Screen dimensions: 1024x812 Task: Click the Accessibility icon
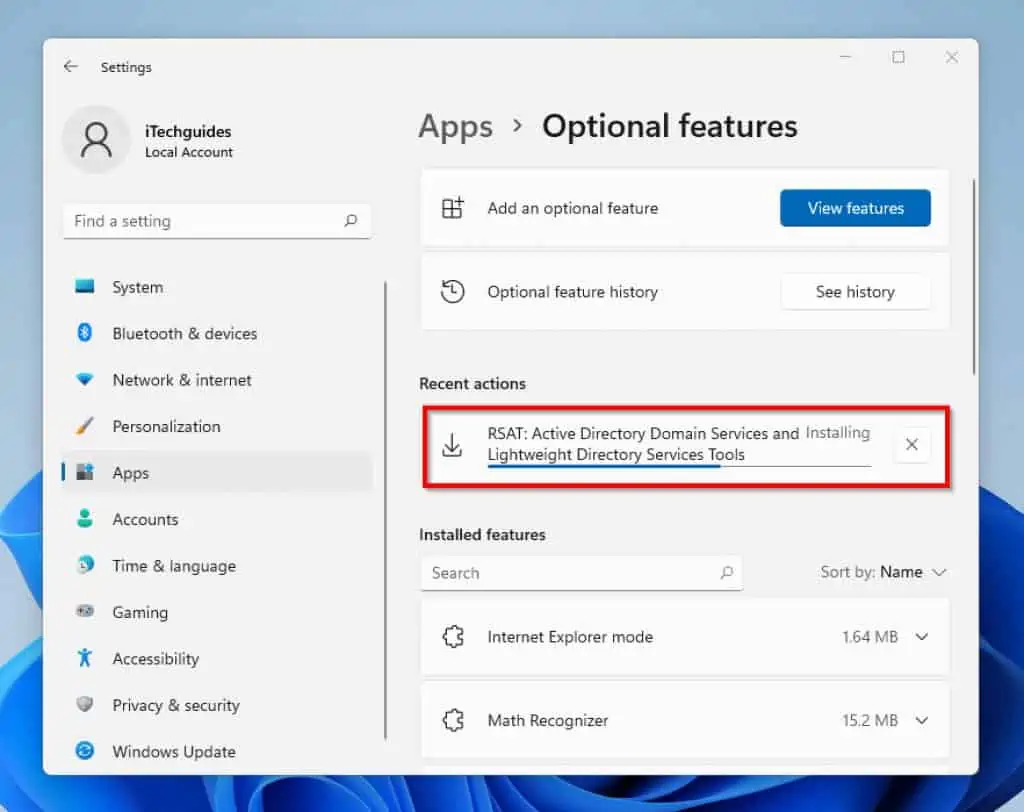84,658
